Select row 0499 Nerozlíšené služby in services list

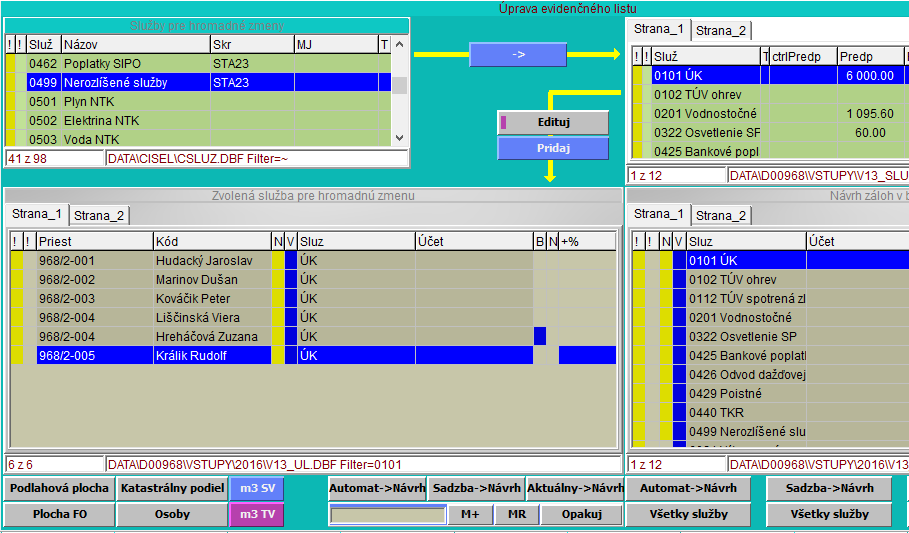[198, 82]
